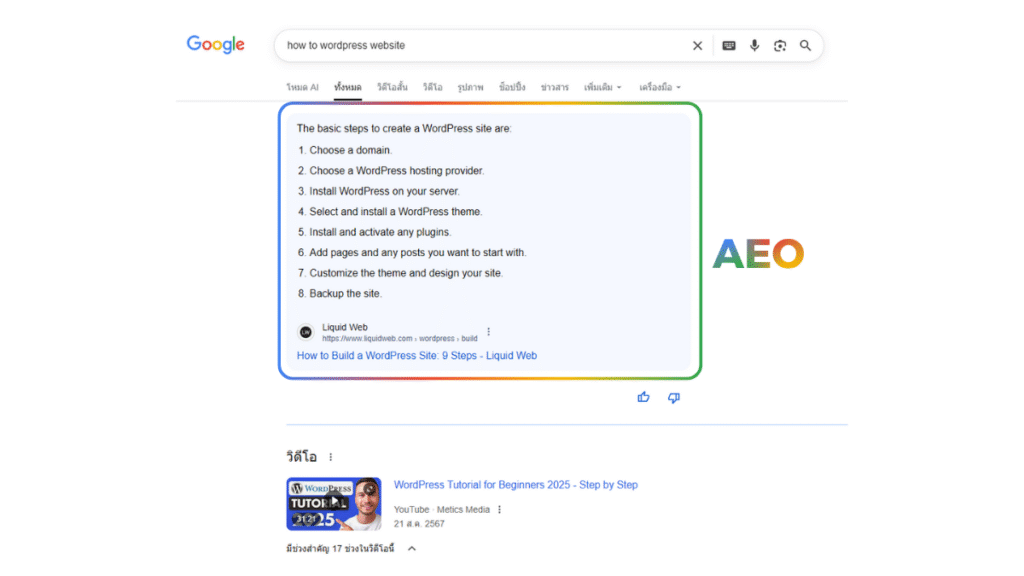Expand the เพิ่มเติม dropdown
Screen dimensions: 1024x576
(x=602, y=88)
